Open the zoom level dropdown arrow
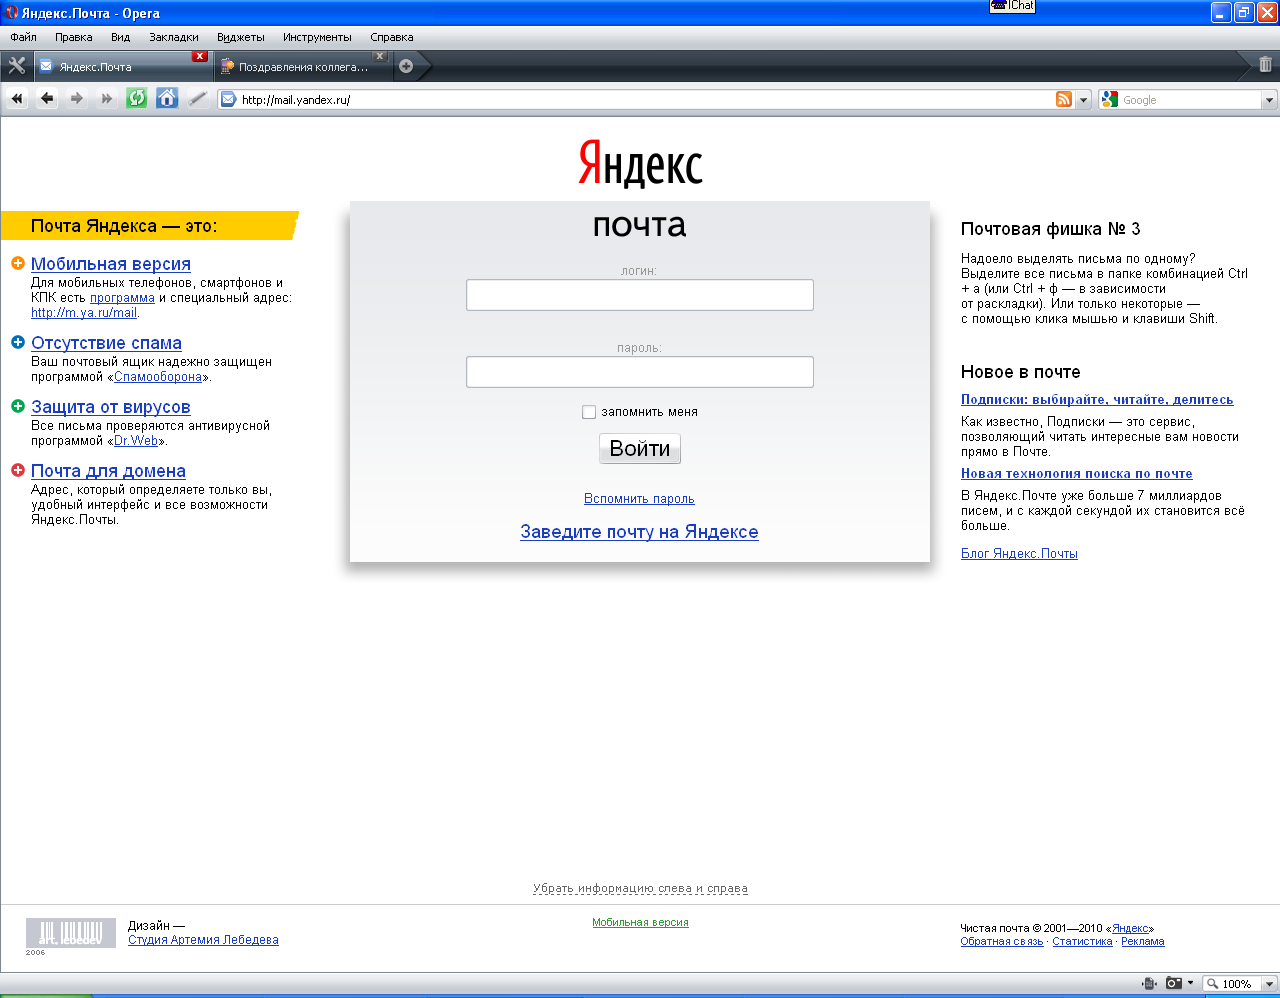 [x=1269, y=984]
